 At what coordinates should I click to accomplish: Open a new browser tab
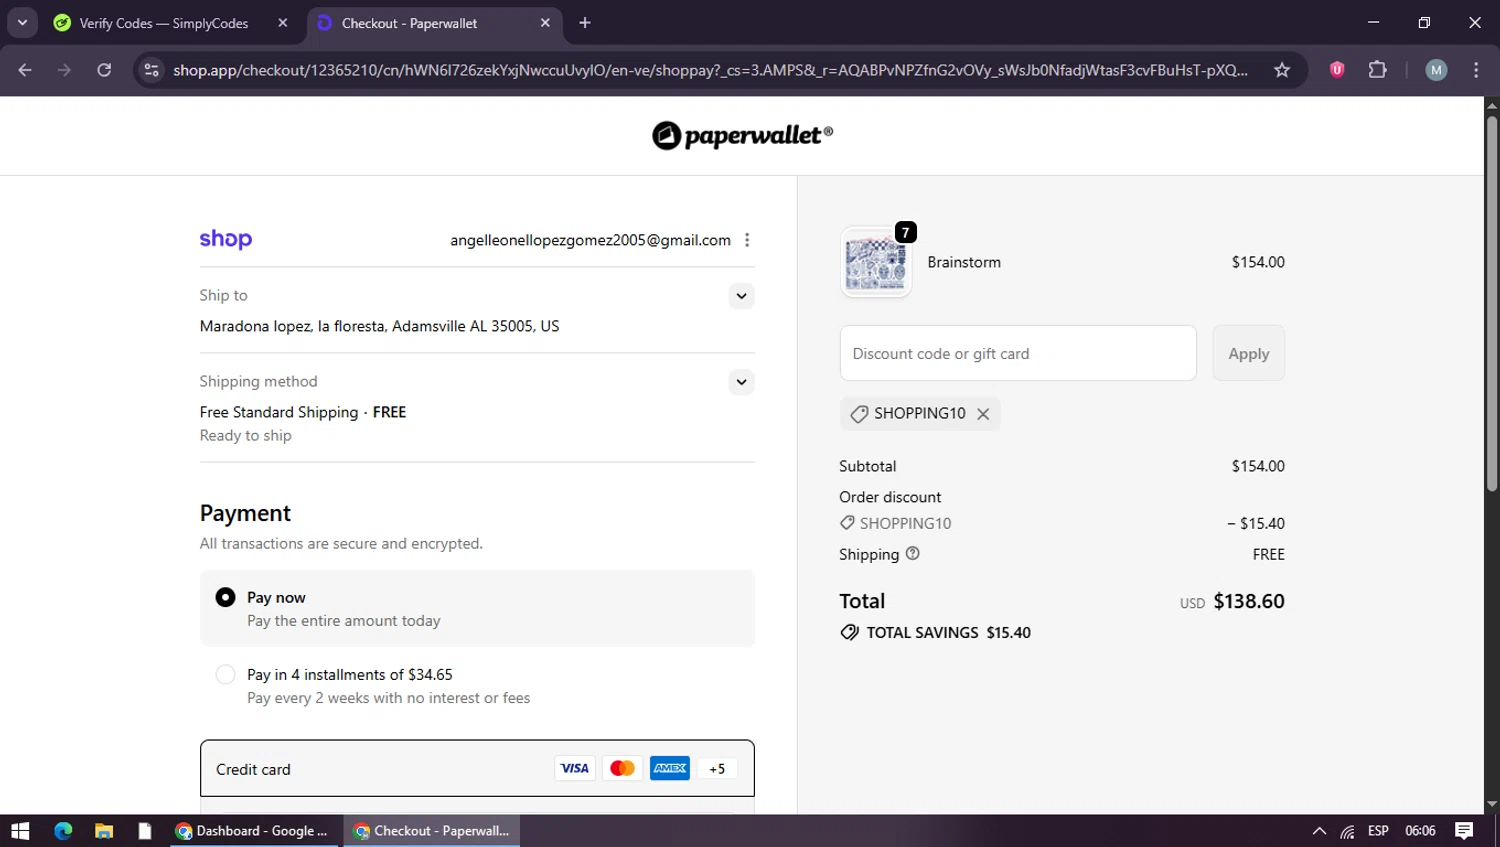[585, 23]
